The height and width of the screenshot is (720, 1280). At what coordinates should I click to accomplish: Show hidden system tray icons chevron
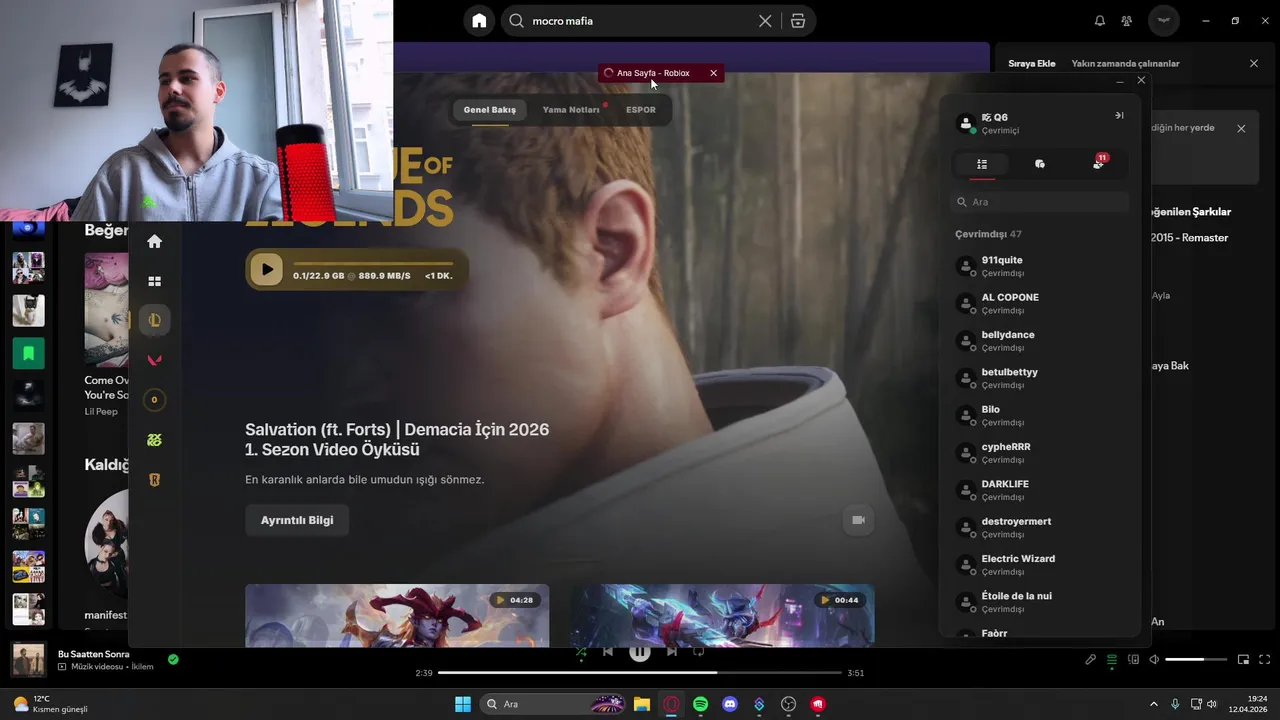click(x=1153, y=704)
